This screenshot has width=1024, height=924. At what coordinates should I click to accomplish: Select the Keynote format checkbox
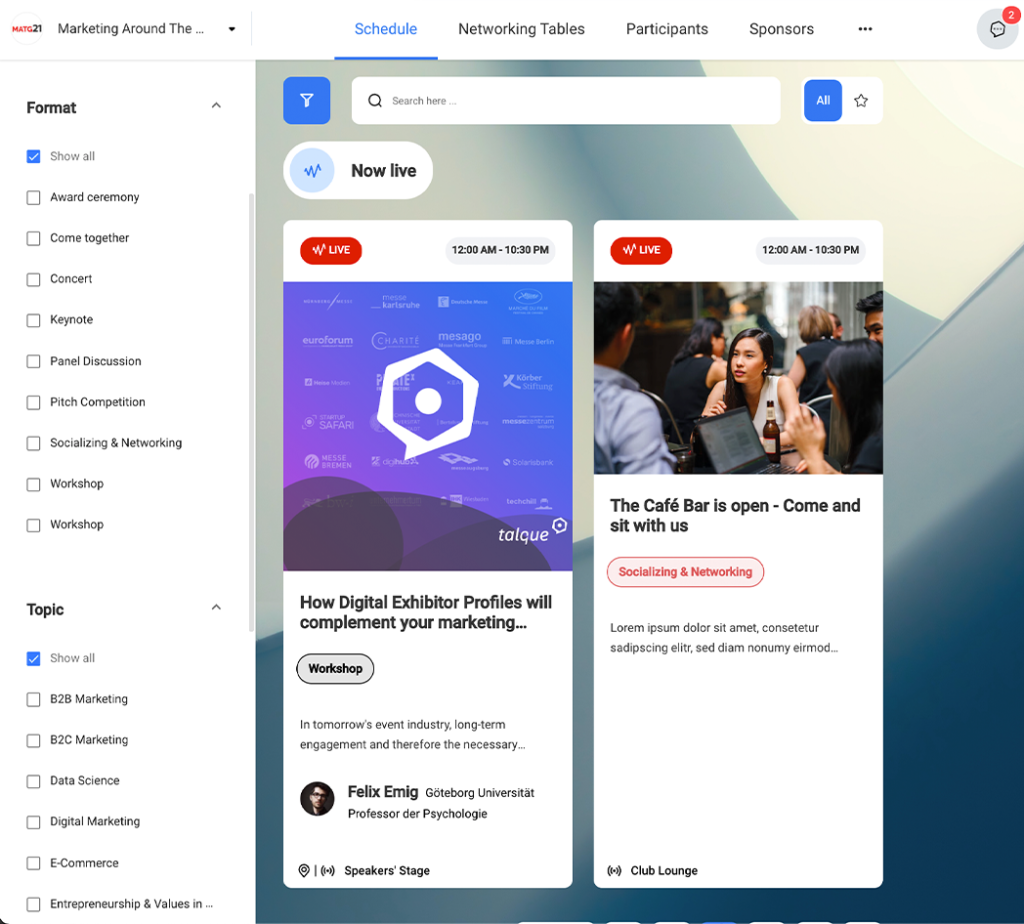click(x=33, y=320)
